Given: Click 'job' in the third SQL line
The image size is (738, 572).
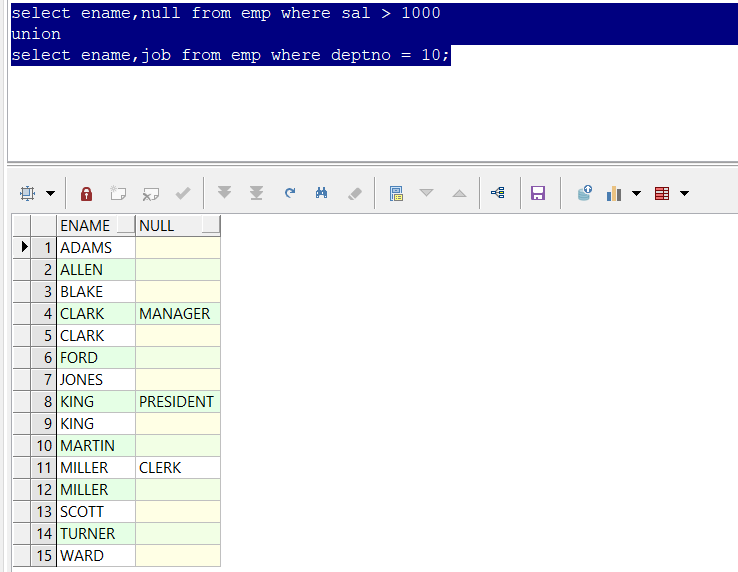Looking at the screenshot, I should pos(156,55).
